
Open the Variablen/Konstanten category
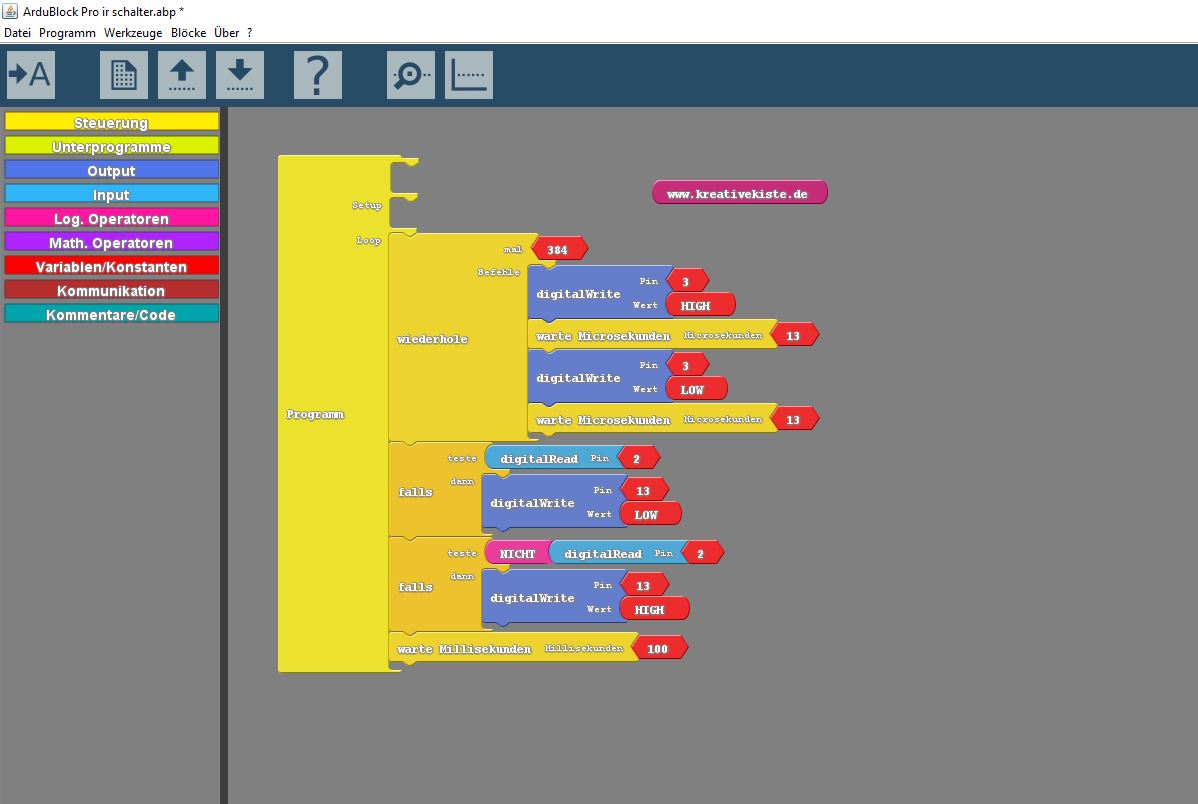[111, 267]
